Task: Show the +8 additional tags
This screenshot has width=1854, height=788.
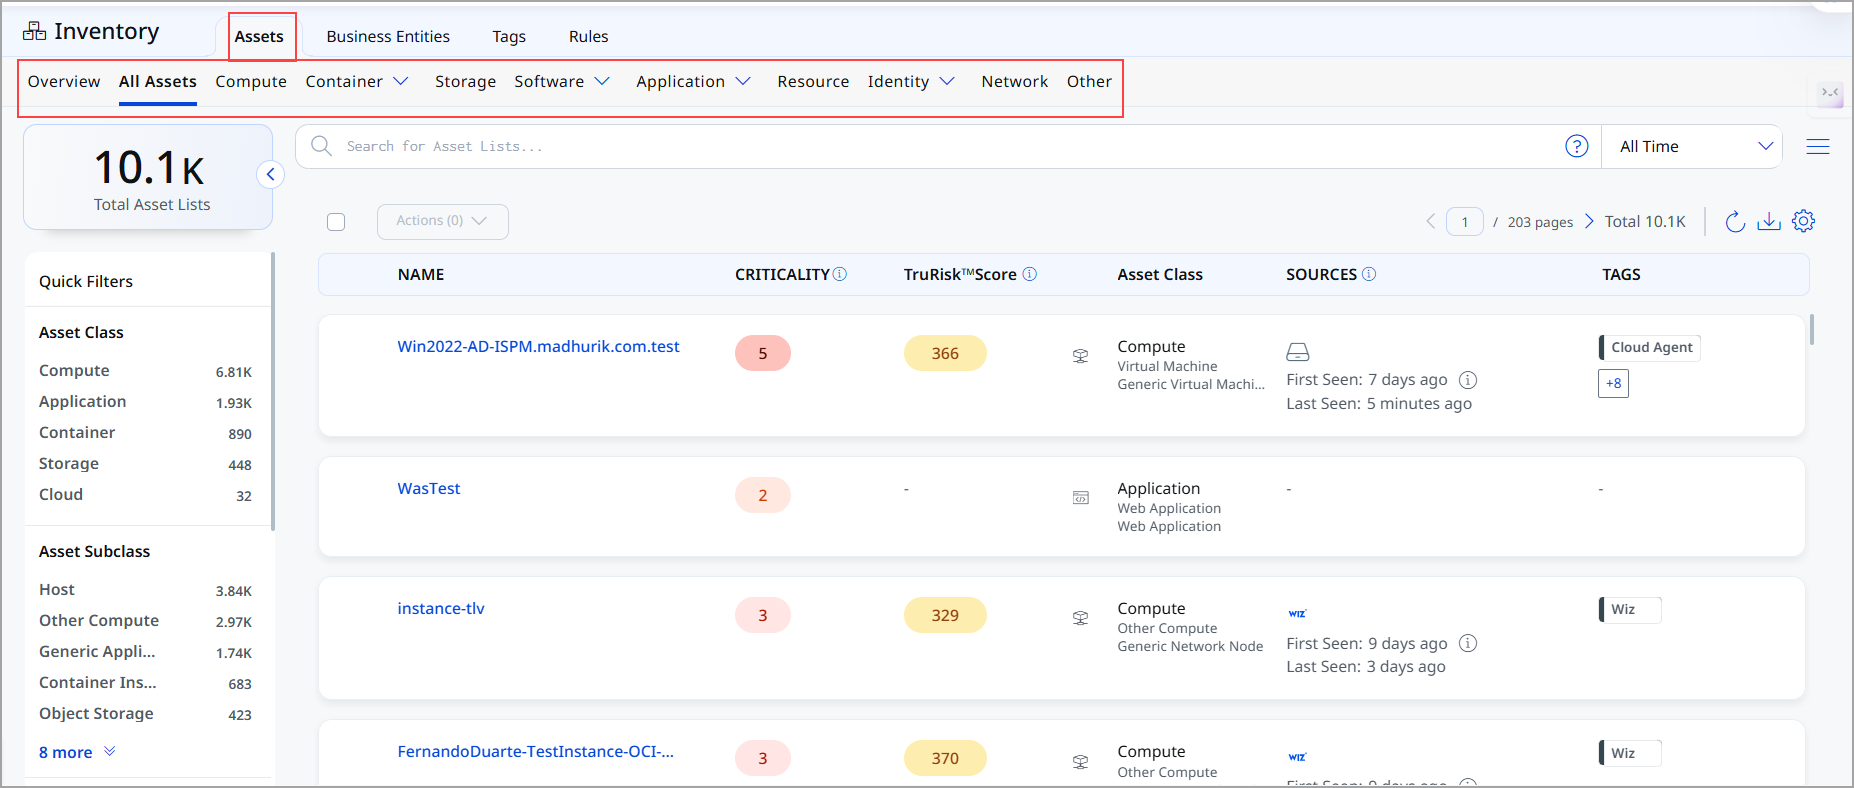Action: pyautogui.click(x=1613, y=383)
